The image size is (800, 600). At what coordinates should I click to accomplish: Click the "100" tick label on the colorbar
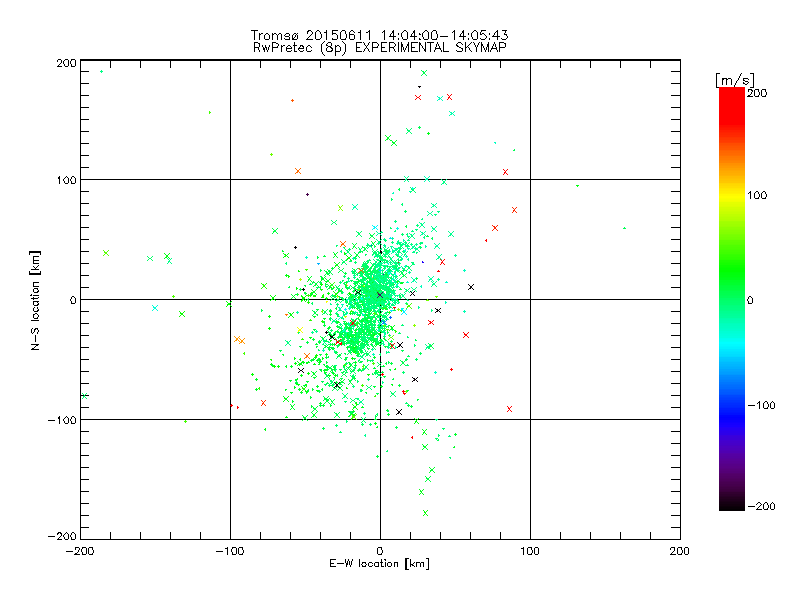[757, 195]
